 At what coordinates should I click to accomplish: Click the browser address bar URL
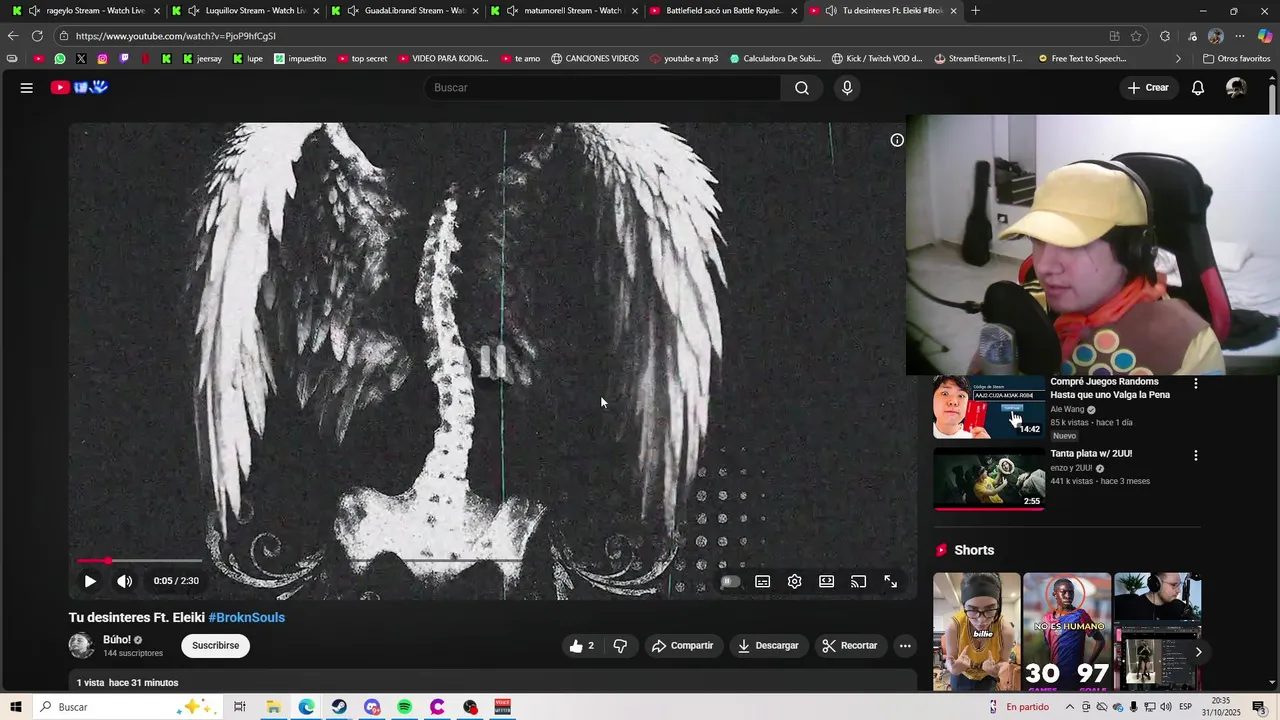[176, 36]
